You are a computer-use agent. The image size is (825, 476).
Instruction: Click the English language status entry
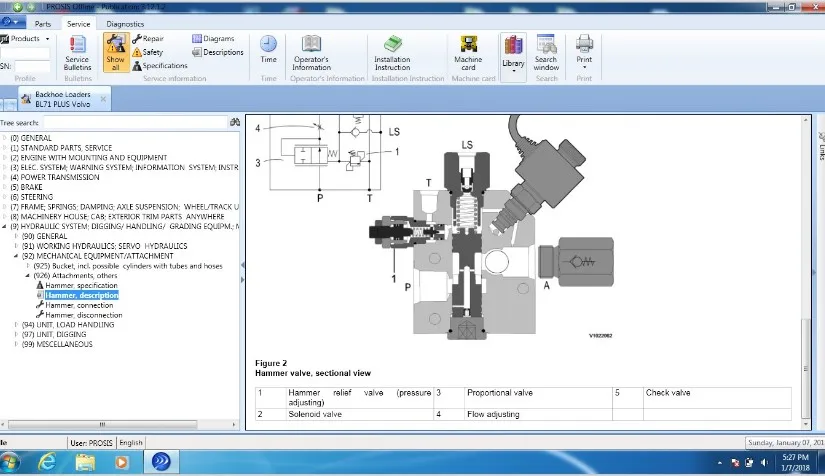coord(130,442)
